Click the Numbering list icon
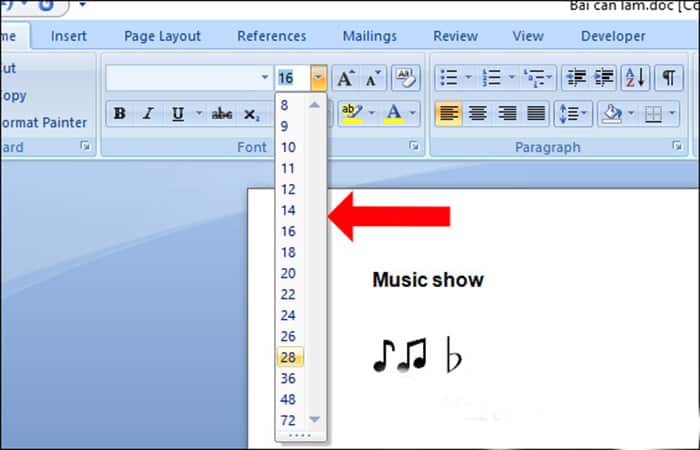 pyautogui.click(x=491, y=78)
